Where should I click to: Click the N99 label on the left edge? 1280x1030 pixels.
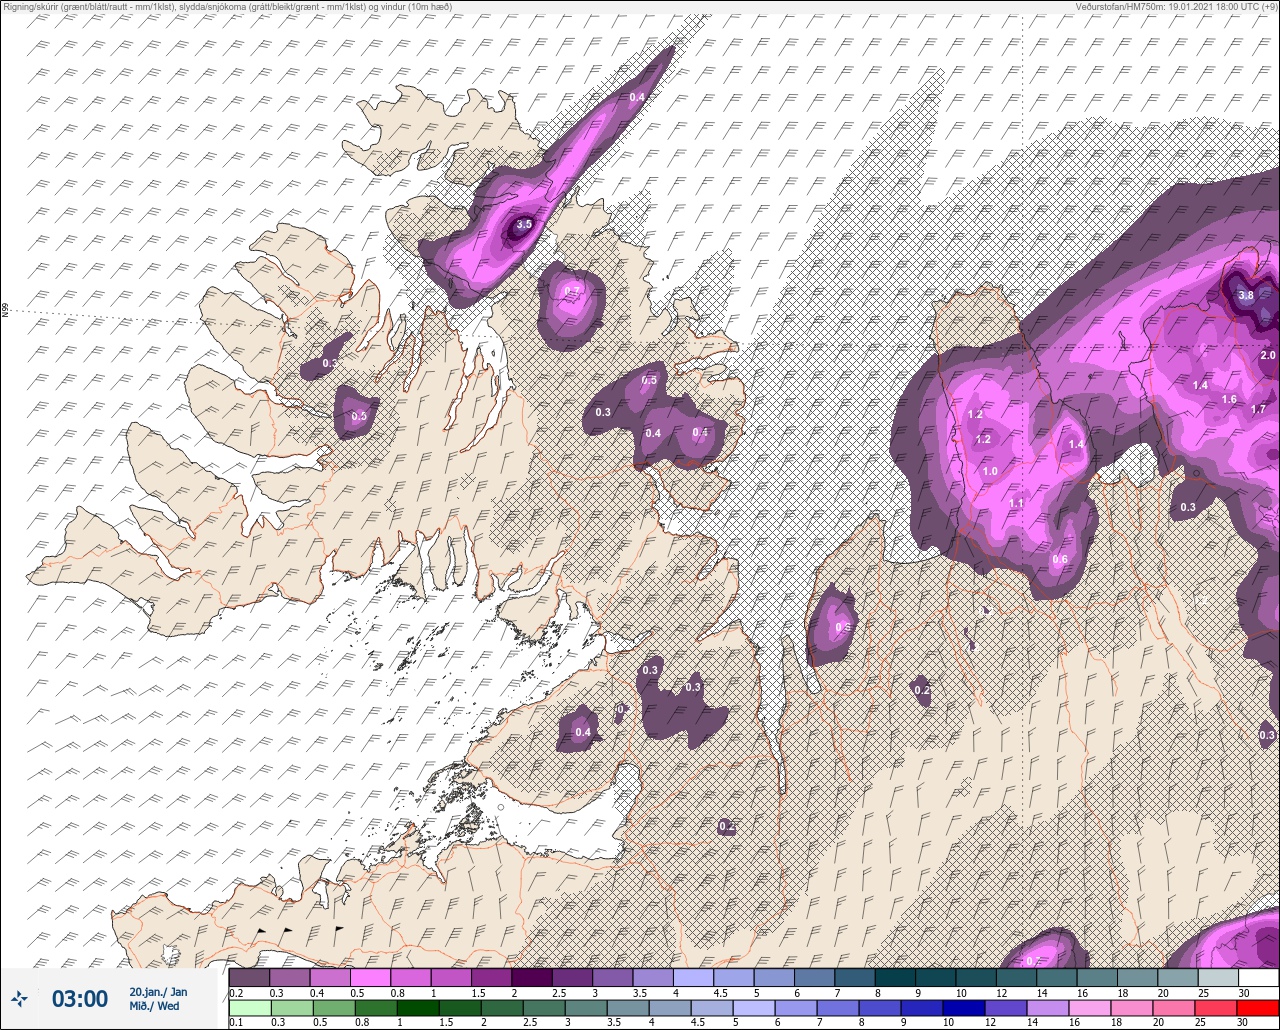point(5,311)
